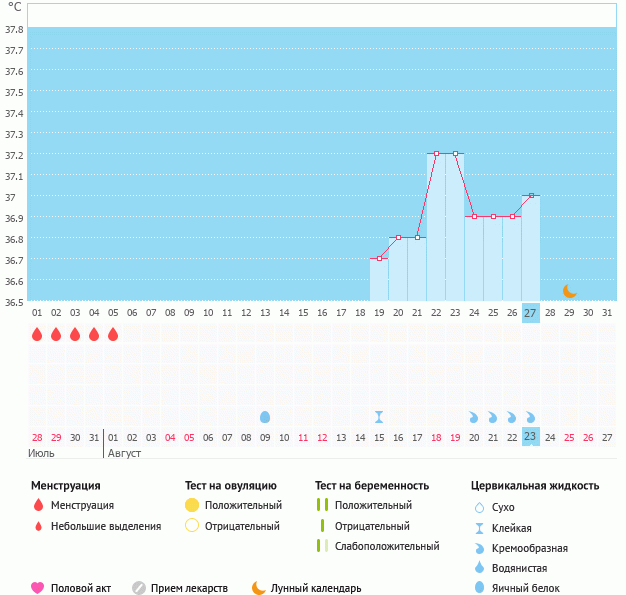The height and width of the screenshot is (595, 626).
Task: Click the pink heart icon in the legend
Action: click(38, 588)
